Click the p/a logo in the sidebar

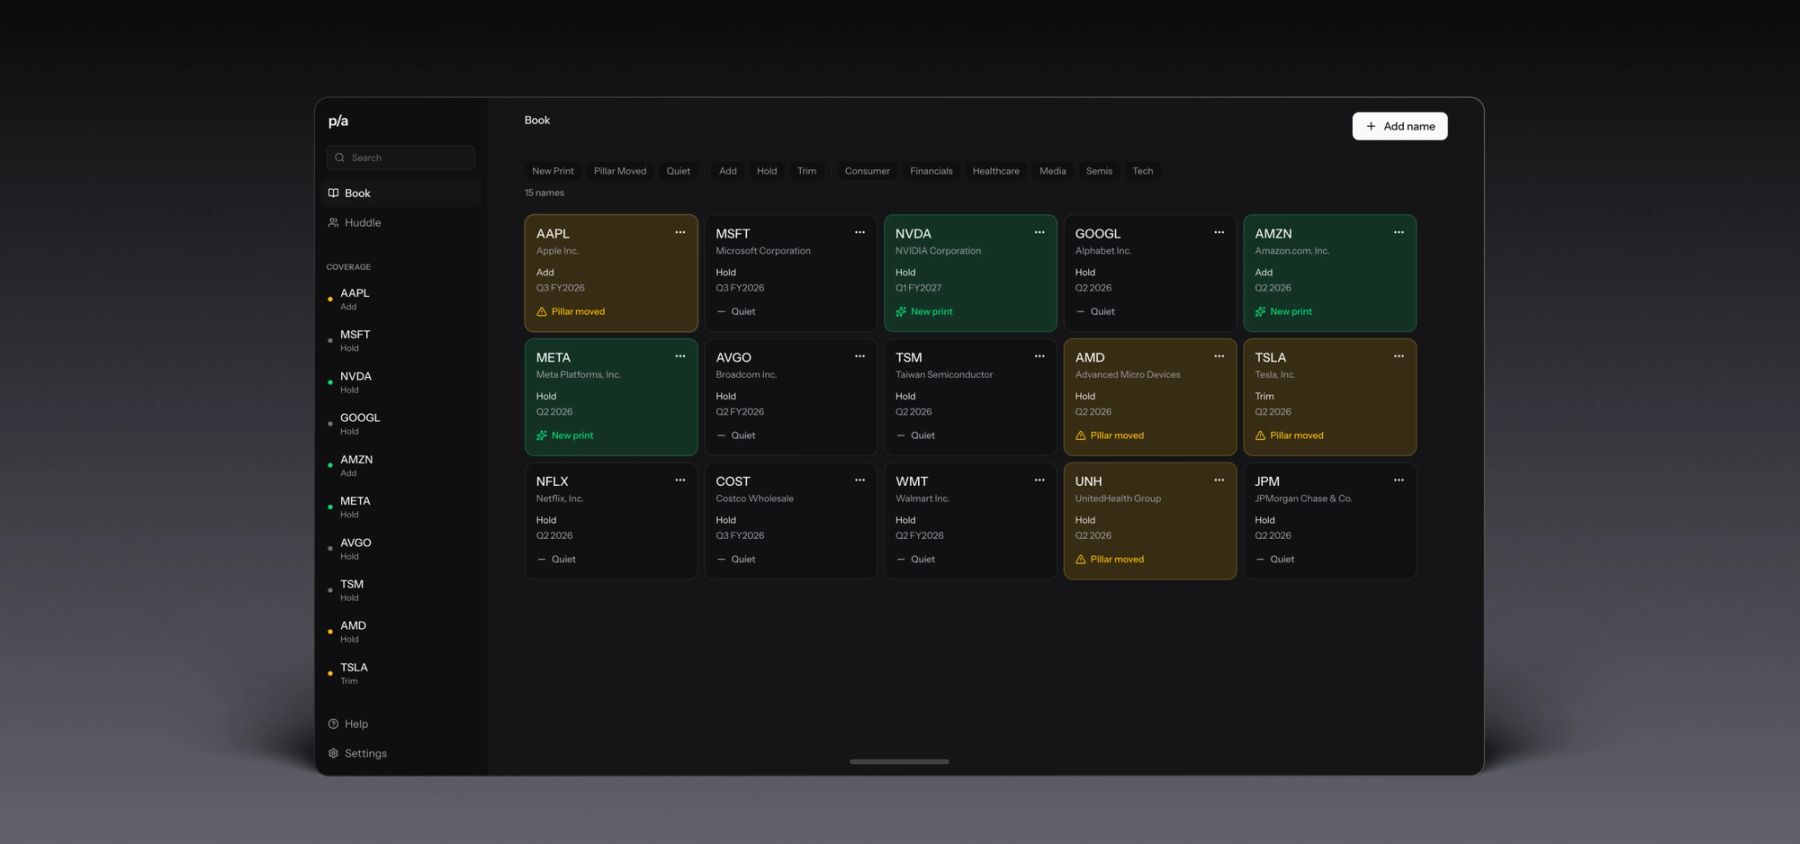[x=338, y=121]
